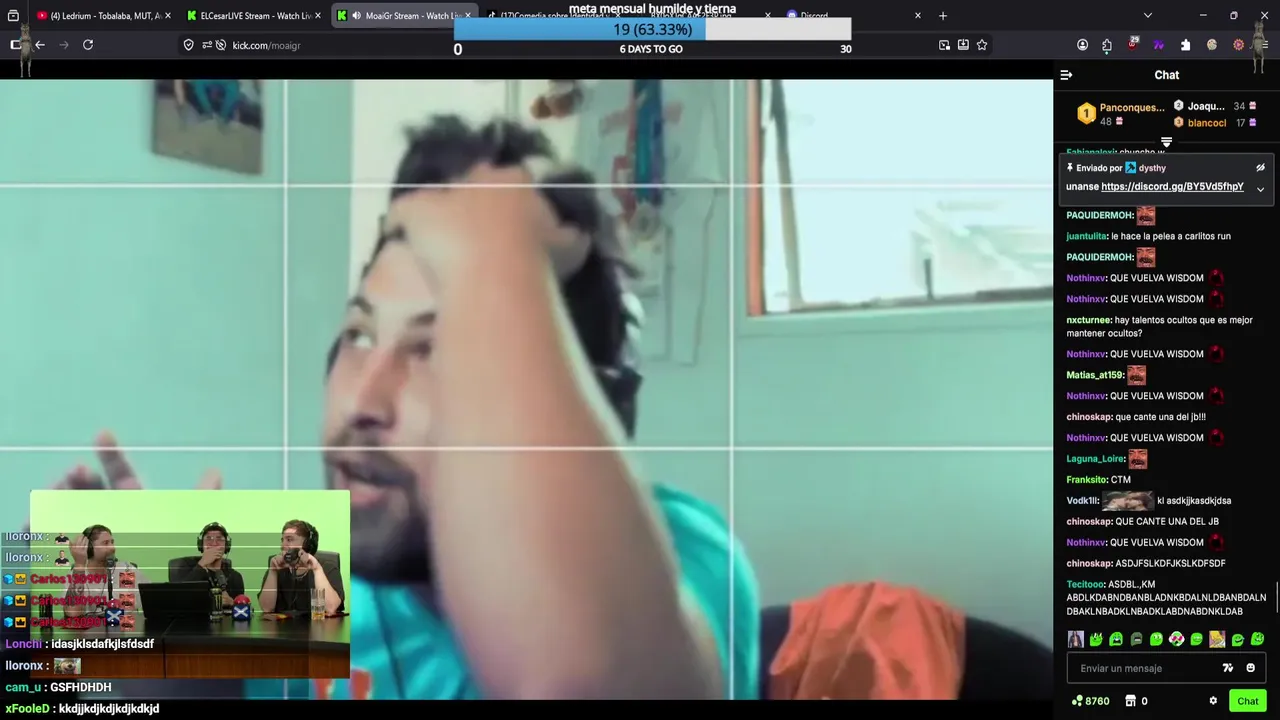The height and width of the screenshot is (720, 1280).
Task: Open the channel points balance 8760
Action: [x=1090, y=701]
